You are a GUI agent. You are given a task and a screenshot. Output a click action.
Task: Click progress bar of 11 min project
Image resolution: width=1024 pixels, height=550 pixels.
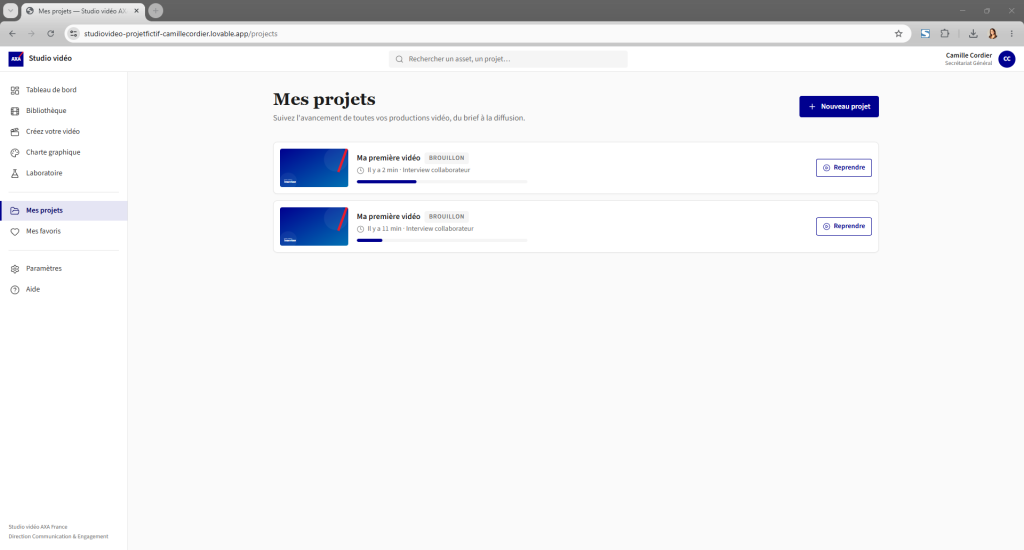tap(441, 240)
